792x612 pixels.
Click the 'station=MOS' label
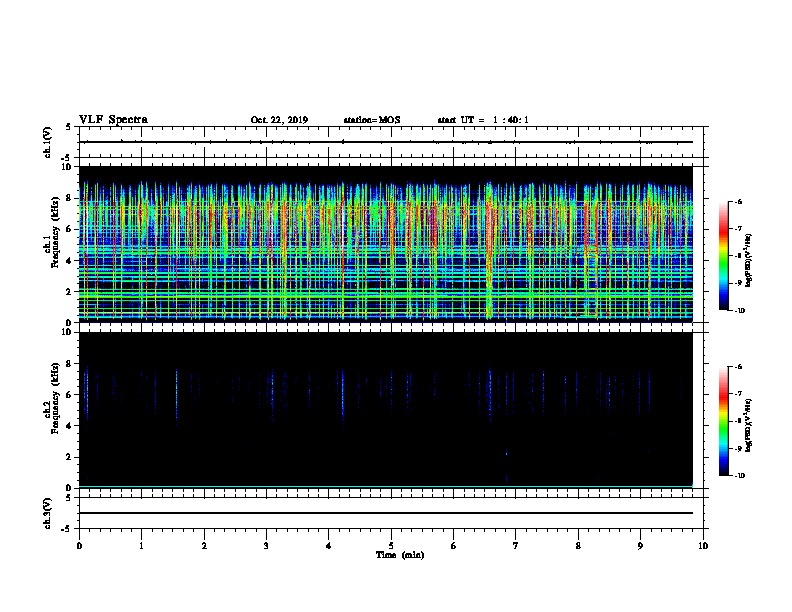point(372,120)
